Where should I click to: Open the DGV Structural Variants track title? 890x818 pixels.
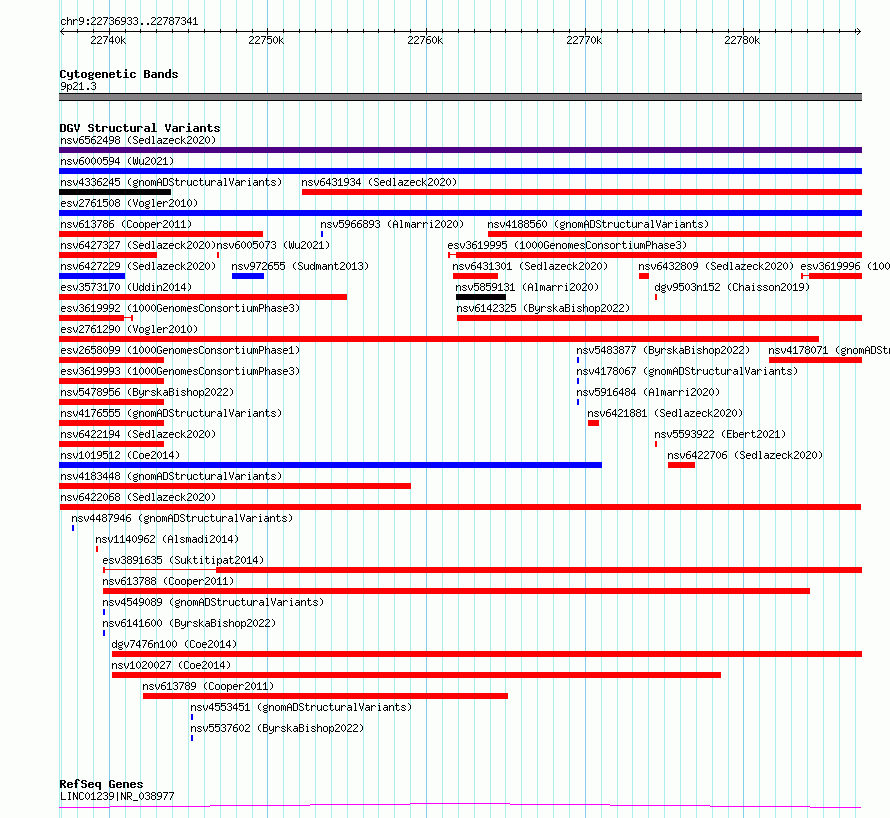point(140,128)
